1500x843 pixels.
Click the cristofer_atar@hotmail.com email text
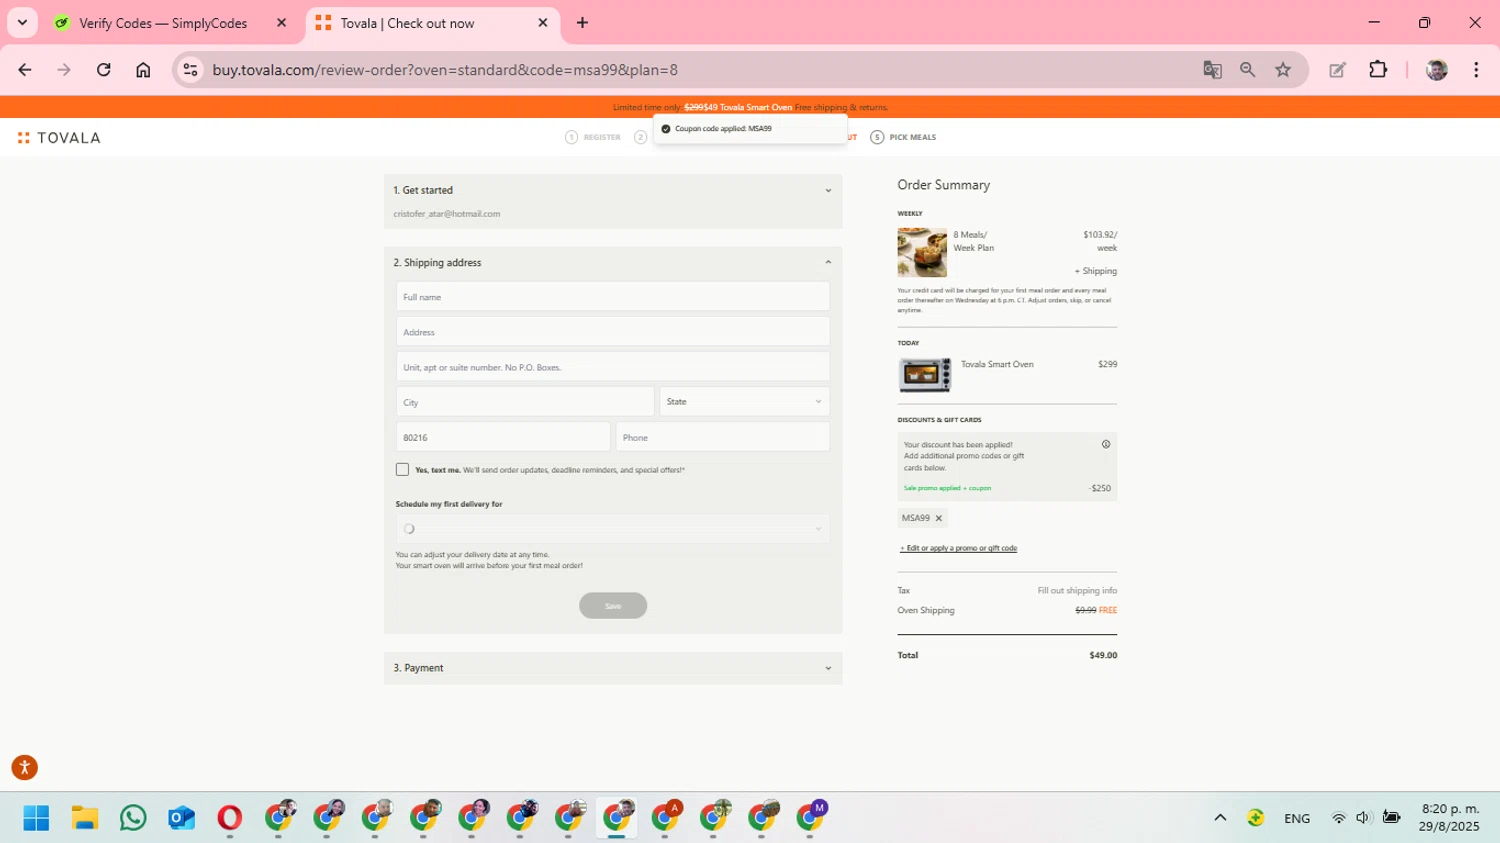pyautogui.click(x=447, y=214)
